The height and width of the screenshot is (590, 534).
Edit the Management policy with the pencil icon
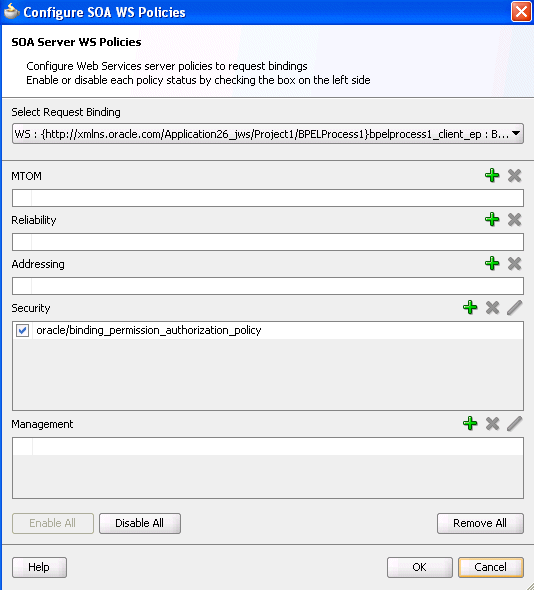[514, 423]
